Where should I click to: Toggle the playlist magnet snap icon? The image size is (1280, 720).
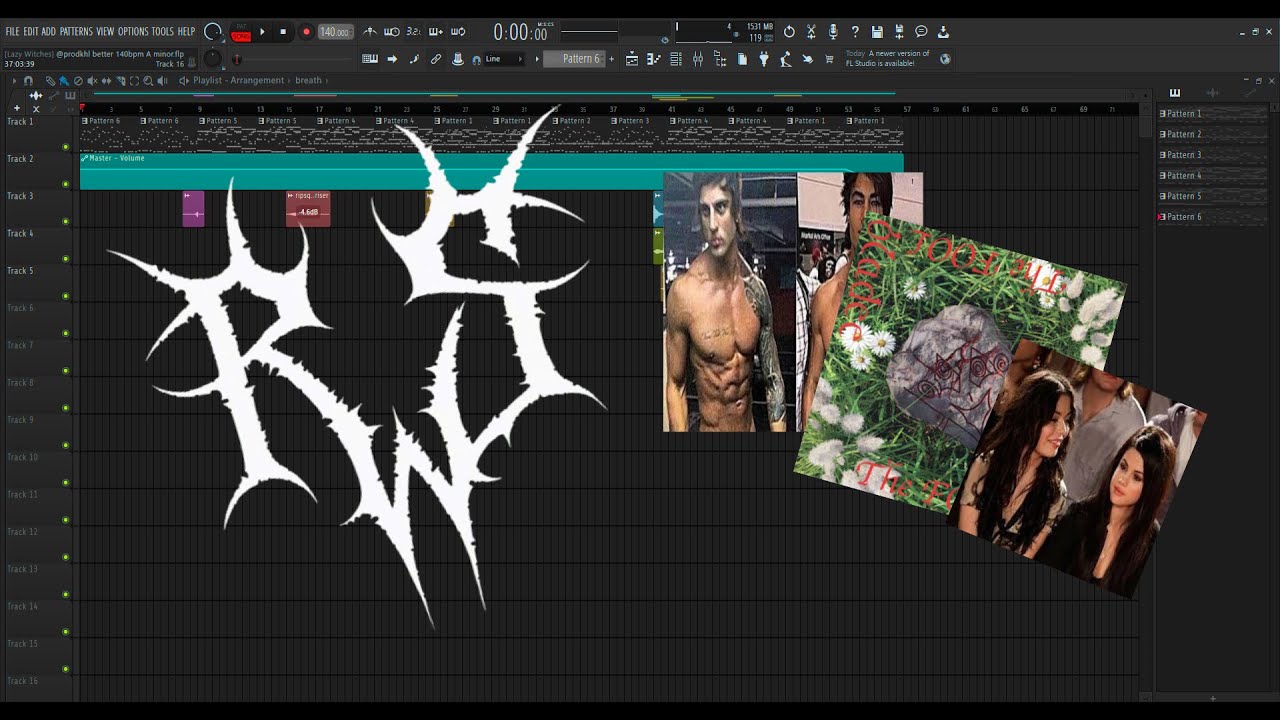(28, 80)
